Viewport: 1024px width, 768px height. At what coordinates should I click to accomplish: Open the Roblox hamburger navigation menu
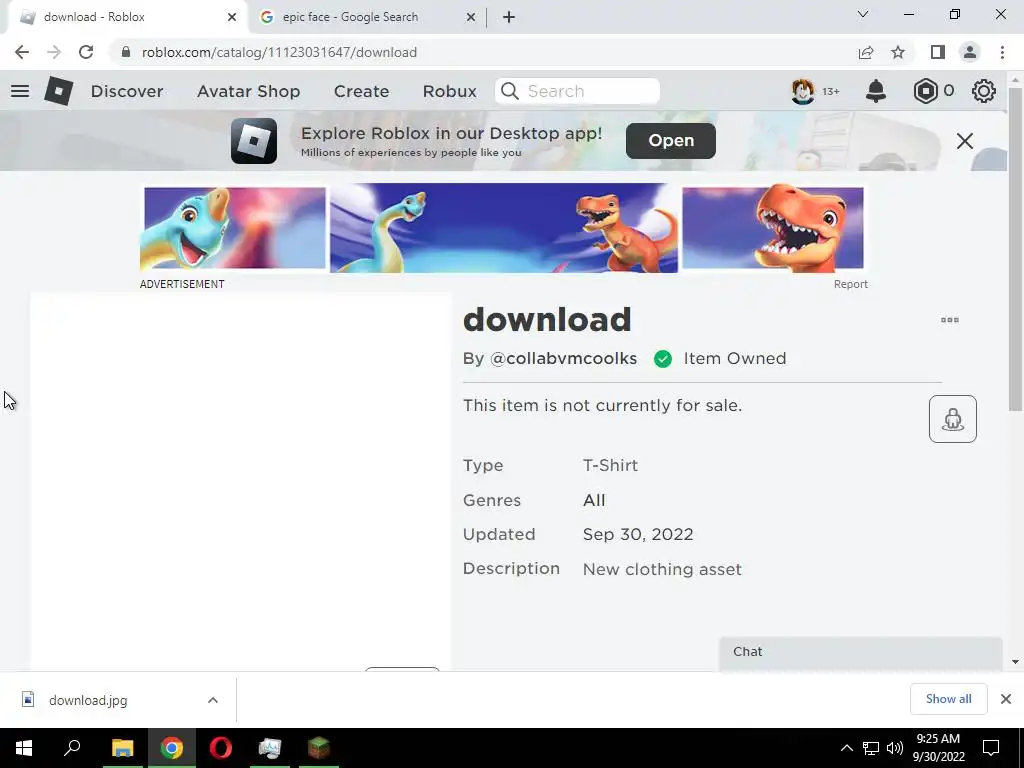point(20,91)
